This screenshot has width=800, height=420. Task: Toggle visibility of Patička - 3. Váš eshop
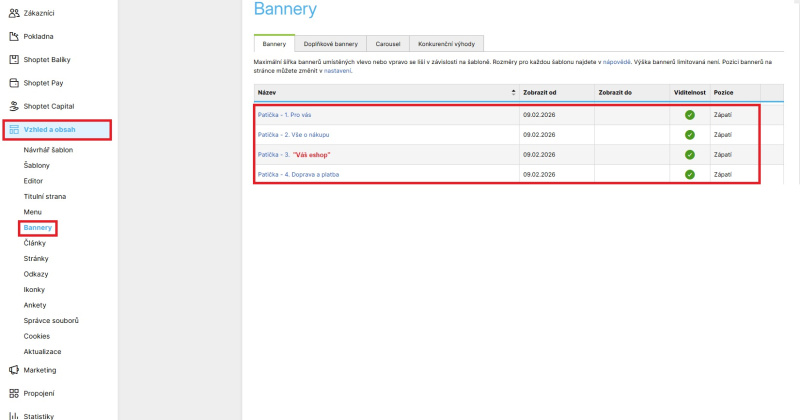(690, 155)
